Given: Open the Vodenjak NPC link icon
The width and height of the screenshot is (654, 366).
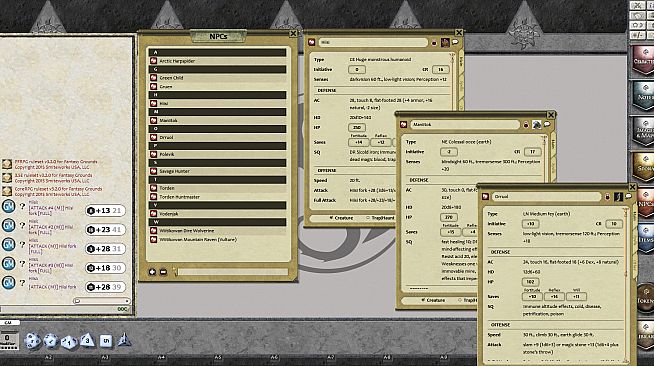Looking at the screenshot, I should pos(153,214).
